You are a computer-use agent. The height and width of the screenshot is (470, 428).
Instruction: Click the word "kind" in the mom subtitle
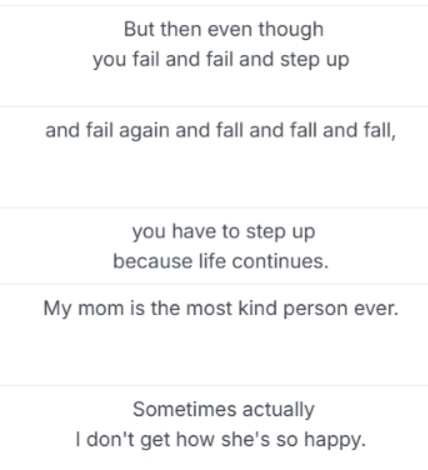click(x=257, y=308)
